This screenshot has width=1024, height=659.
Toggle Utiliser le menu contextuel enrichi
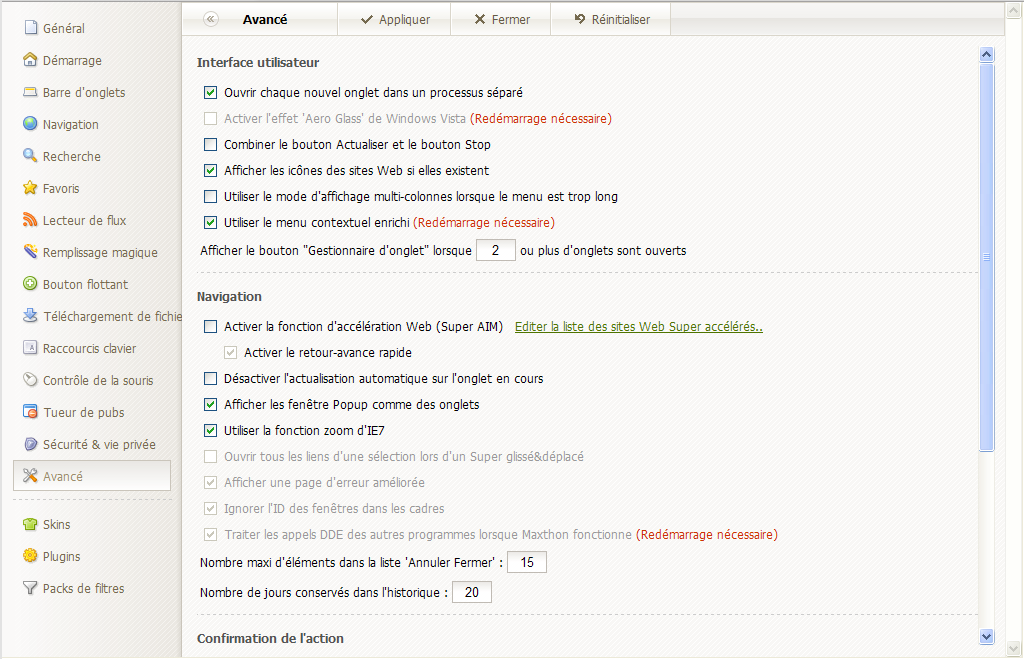(210, 223)
